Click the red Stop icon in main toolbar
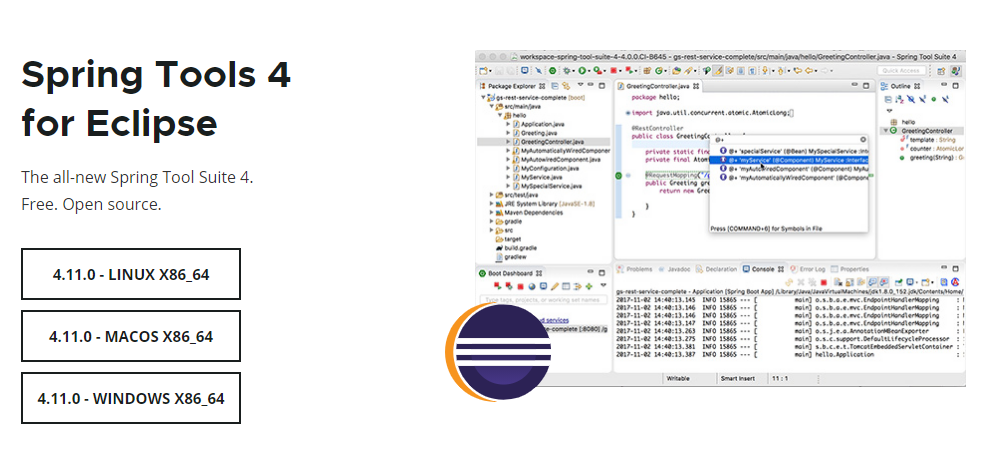Image resolution: width=1005 pixels, height=458 pixels. [x=613, y=70]
